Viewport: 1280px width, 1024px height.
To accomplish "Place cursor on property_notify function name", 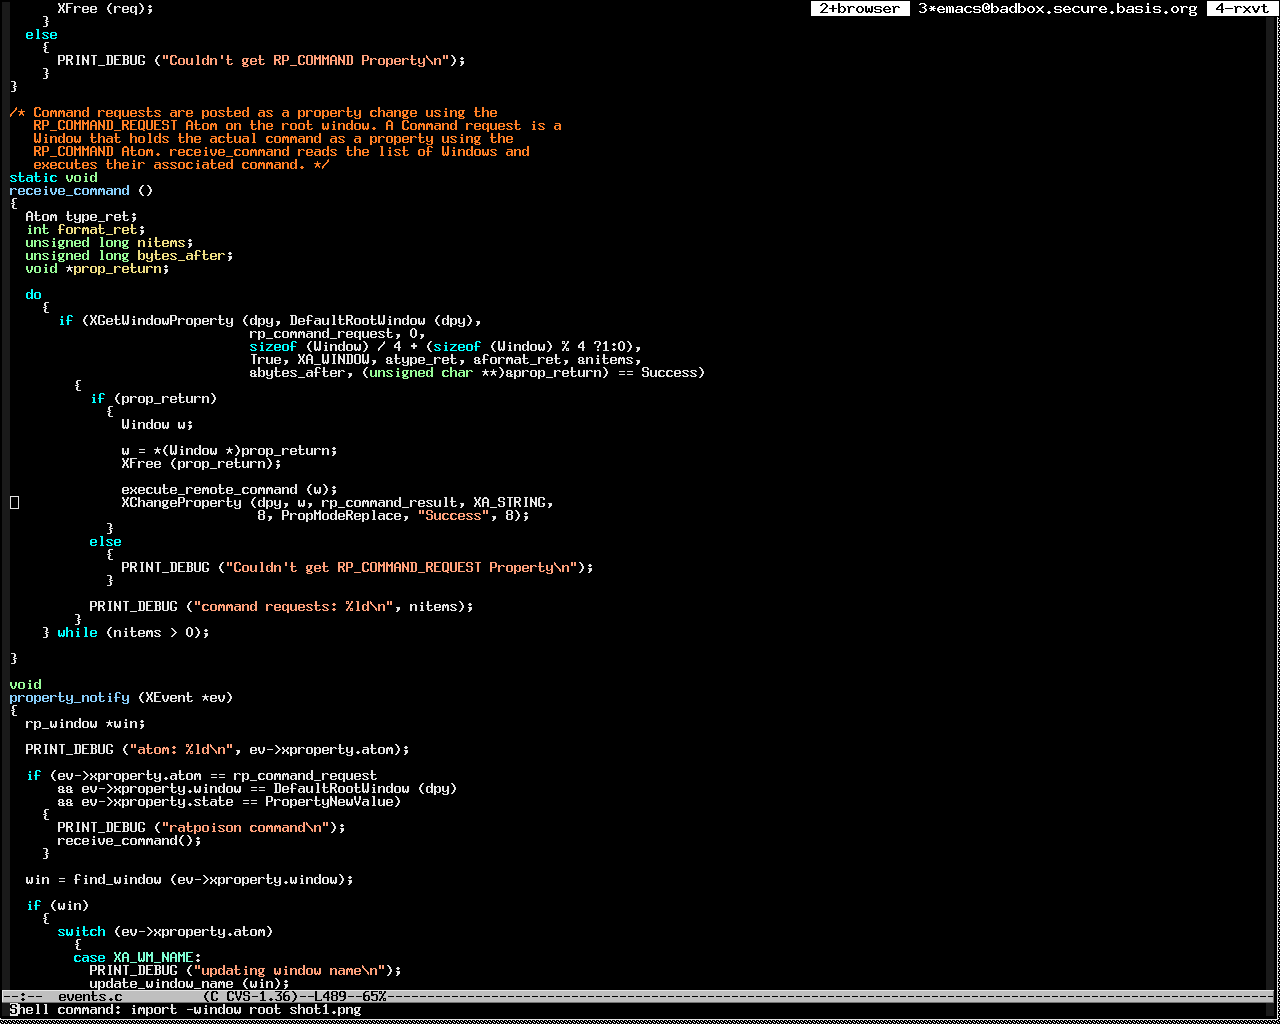I will click(x=69, y=697).
